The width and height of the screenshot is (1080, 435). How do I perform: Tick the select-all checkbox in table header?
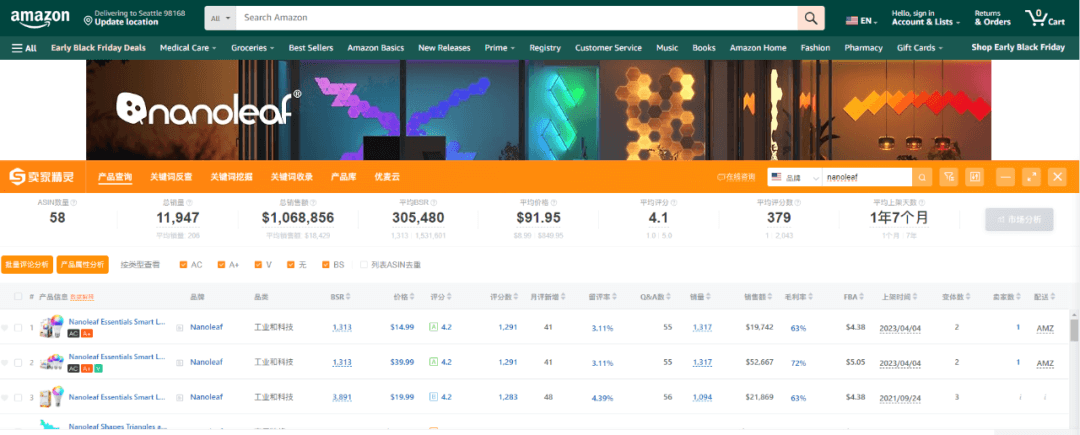coord(18,297)
